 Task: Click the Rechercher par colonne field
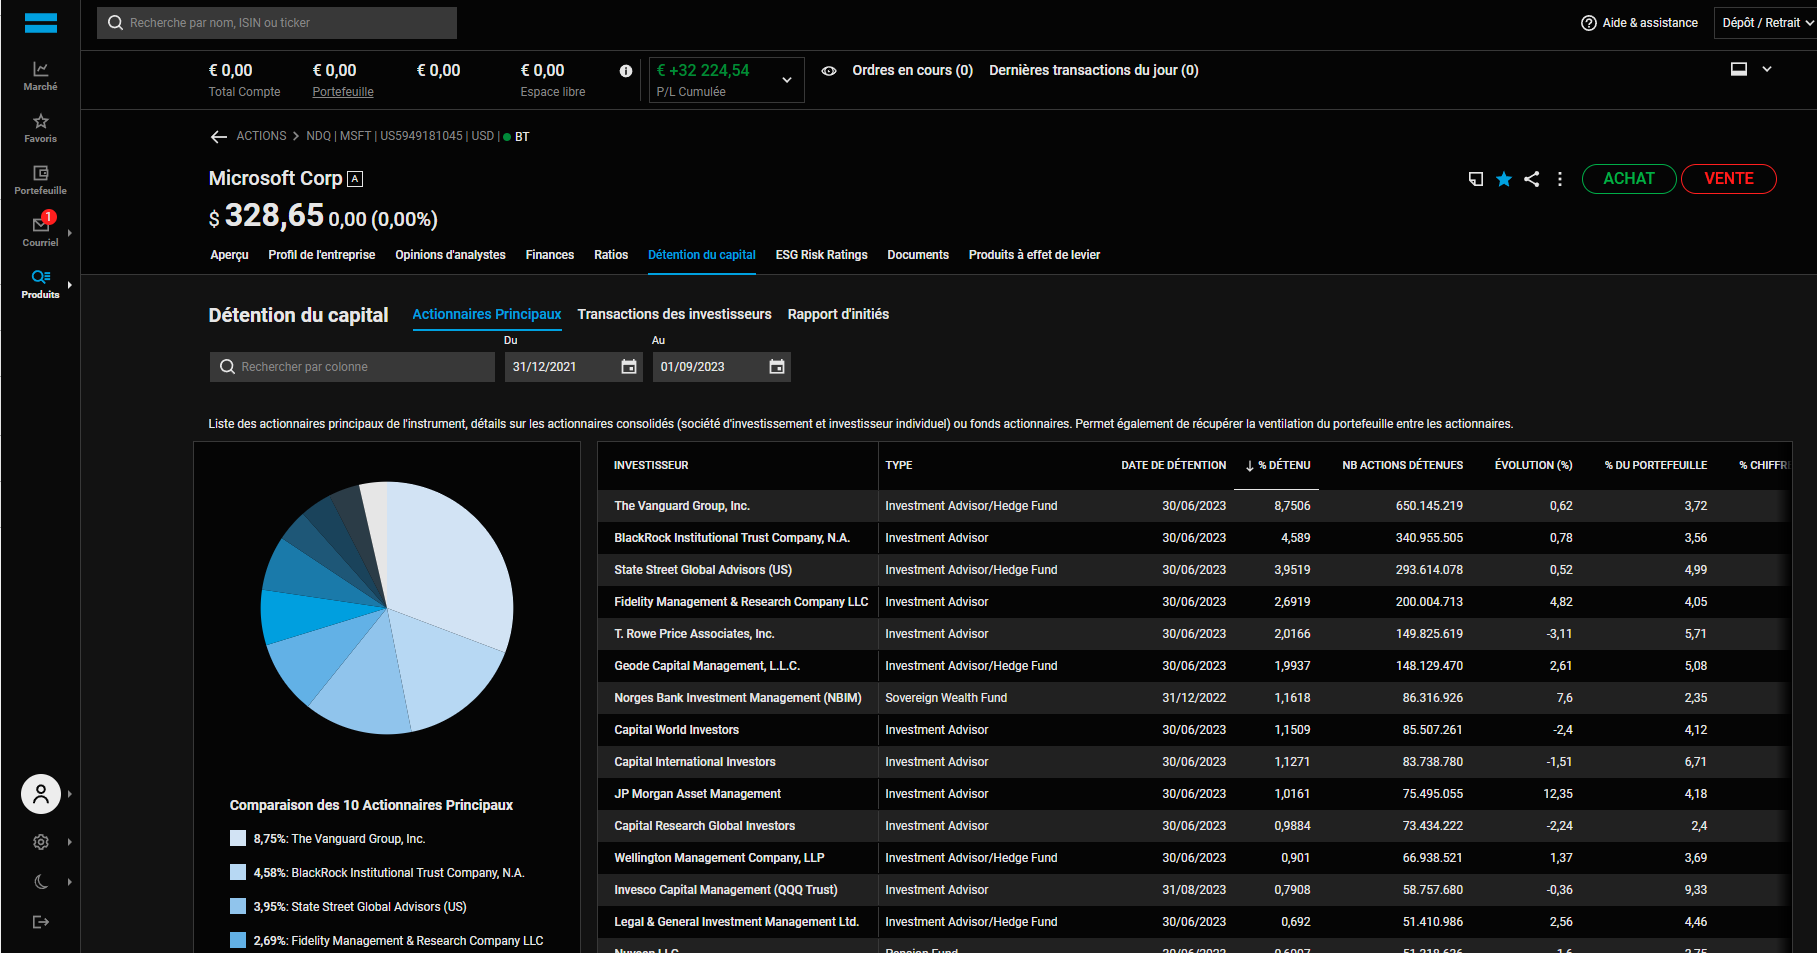coord(352,367)
